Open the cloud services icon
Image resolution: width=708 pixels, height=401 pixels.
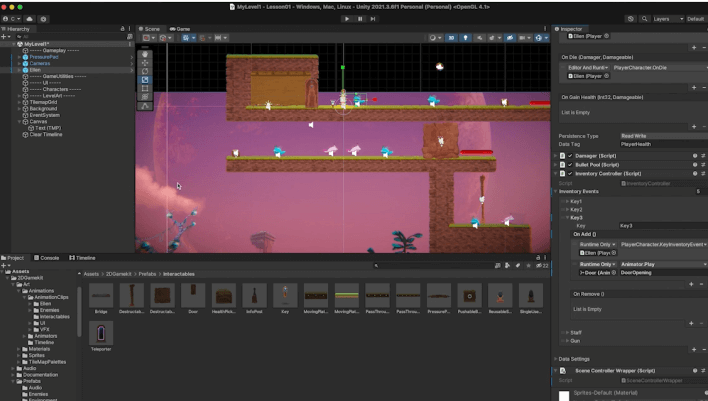29,19
